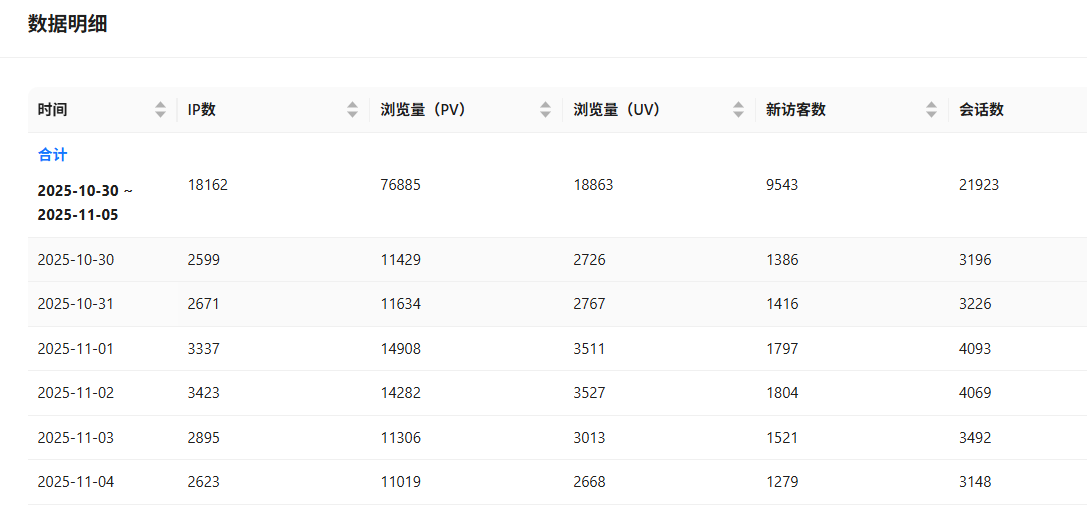Click the 2025-11-03 date cell
The height and width of the screenshot is (506, 1087).
click(76, 438)
